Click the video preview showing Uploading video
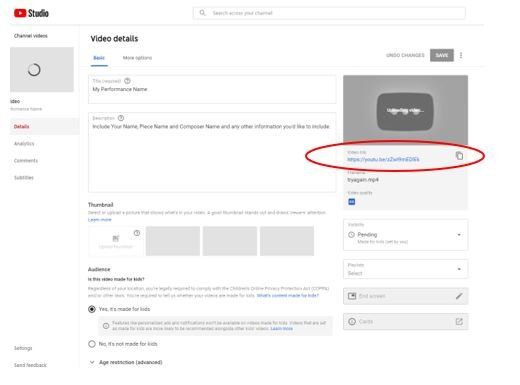The height and width of the screenshot is (385, 520). click(x=405, y=110)
